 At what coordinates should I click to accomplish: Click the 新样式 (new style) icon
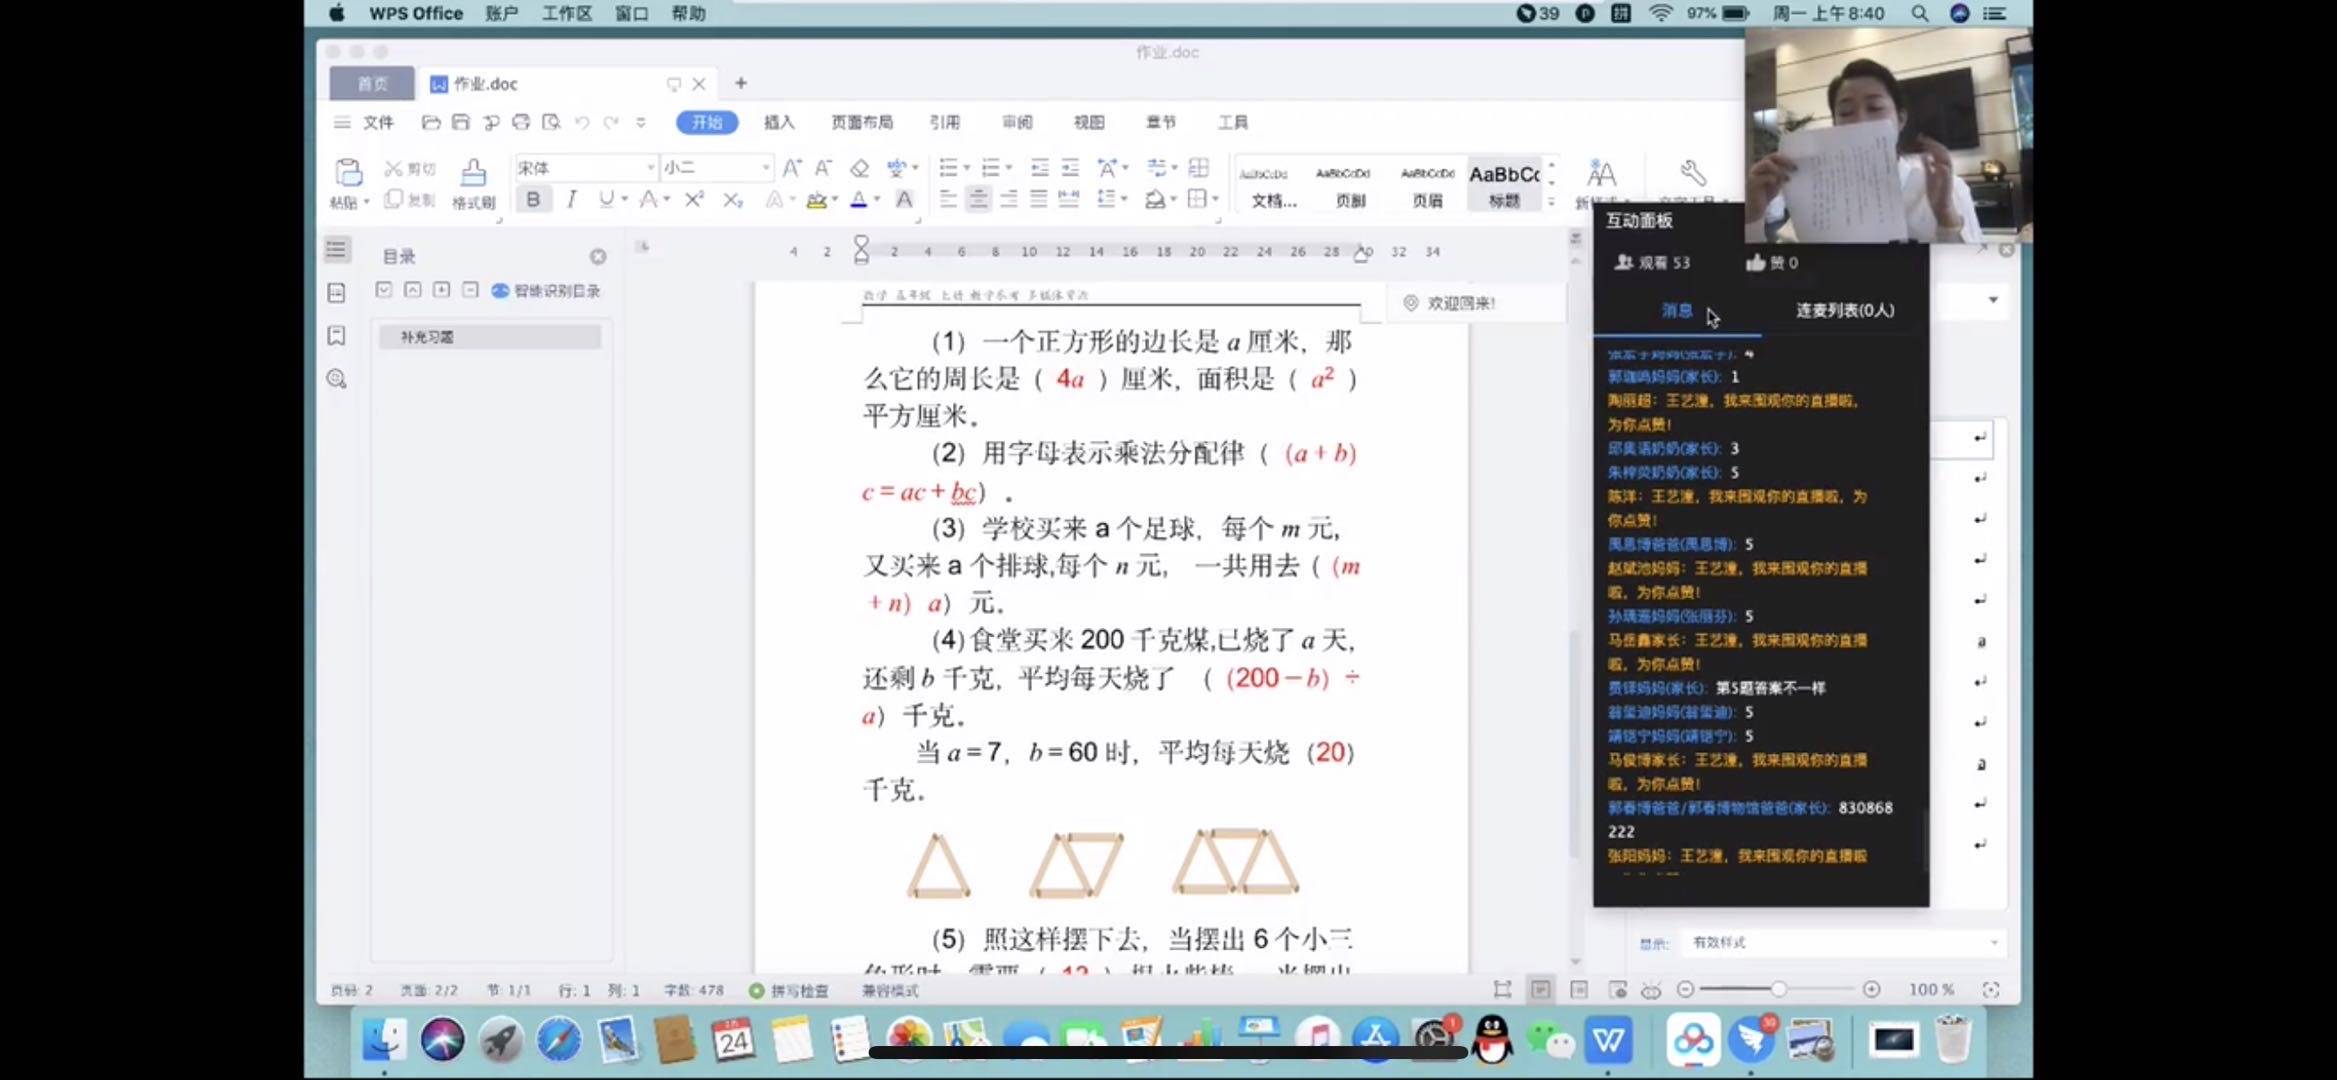1601,174
